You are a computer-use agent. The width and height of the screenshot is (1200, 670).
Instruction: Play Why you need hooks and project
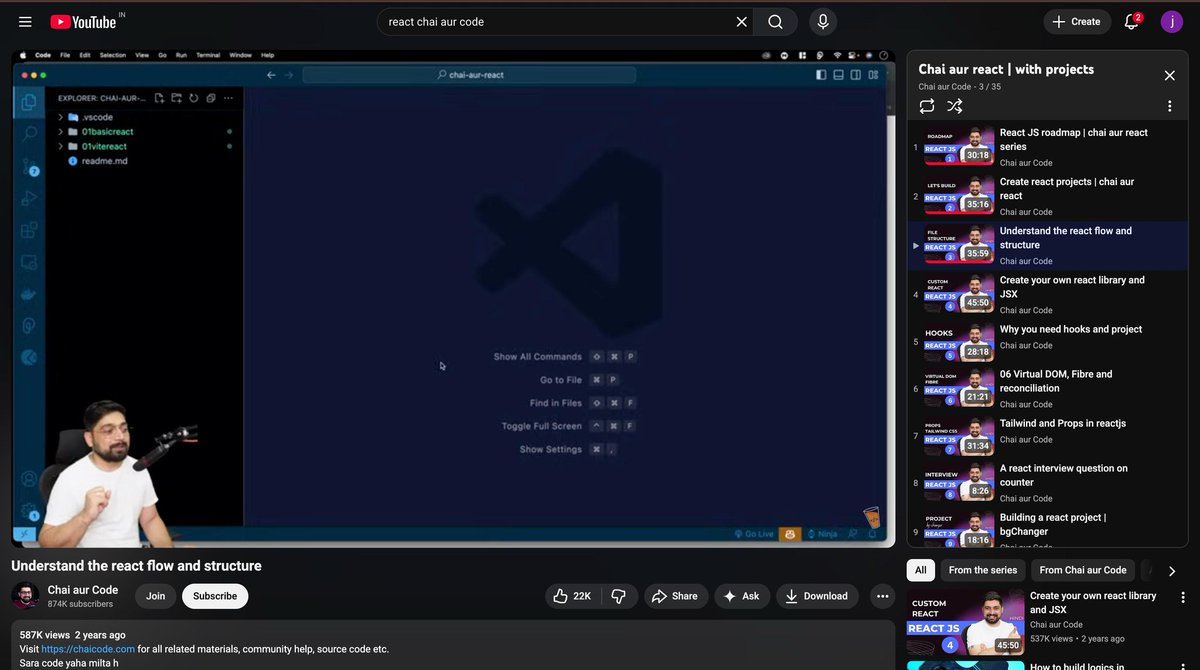click(x=1047, y=343)
